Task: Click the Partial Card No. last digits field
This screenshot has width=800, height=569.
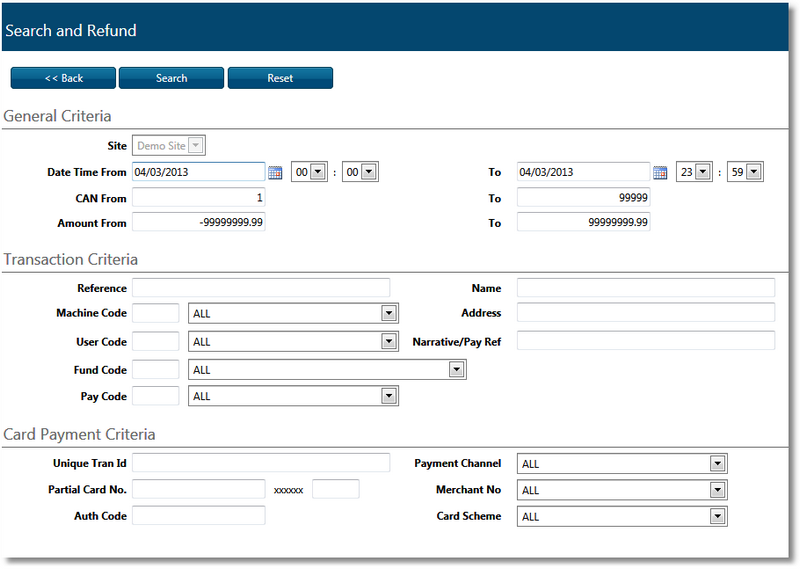Action: [336, 489]
